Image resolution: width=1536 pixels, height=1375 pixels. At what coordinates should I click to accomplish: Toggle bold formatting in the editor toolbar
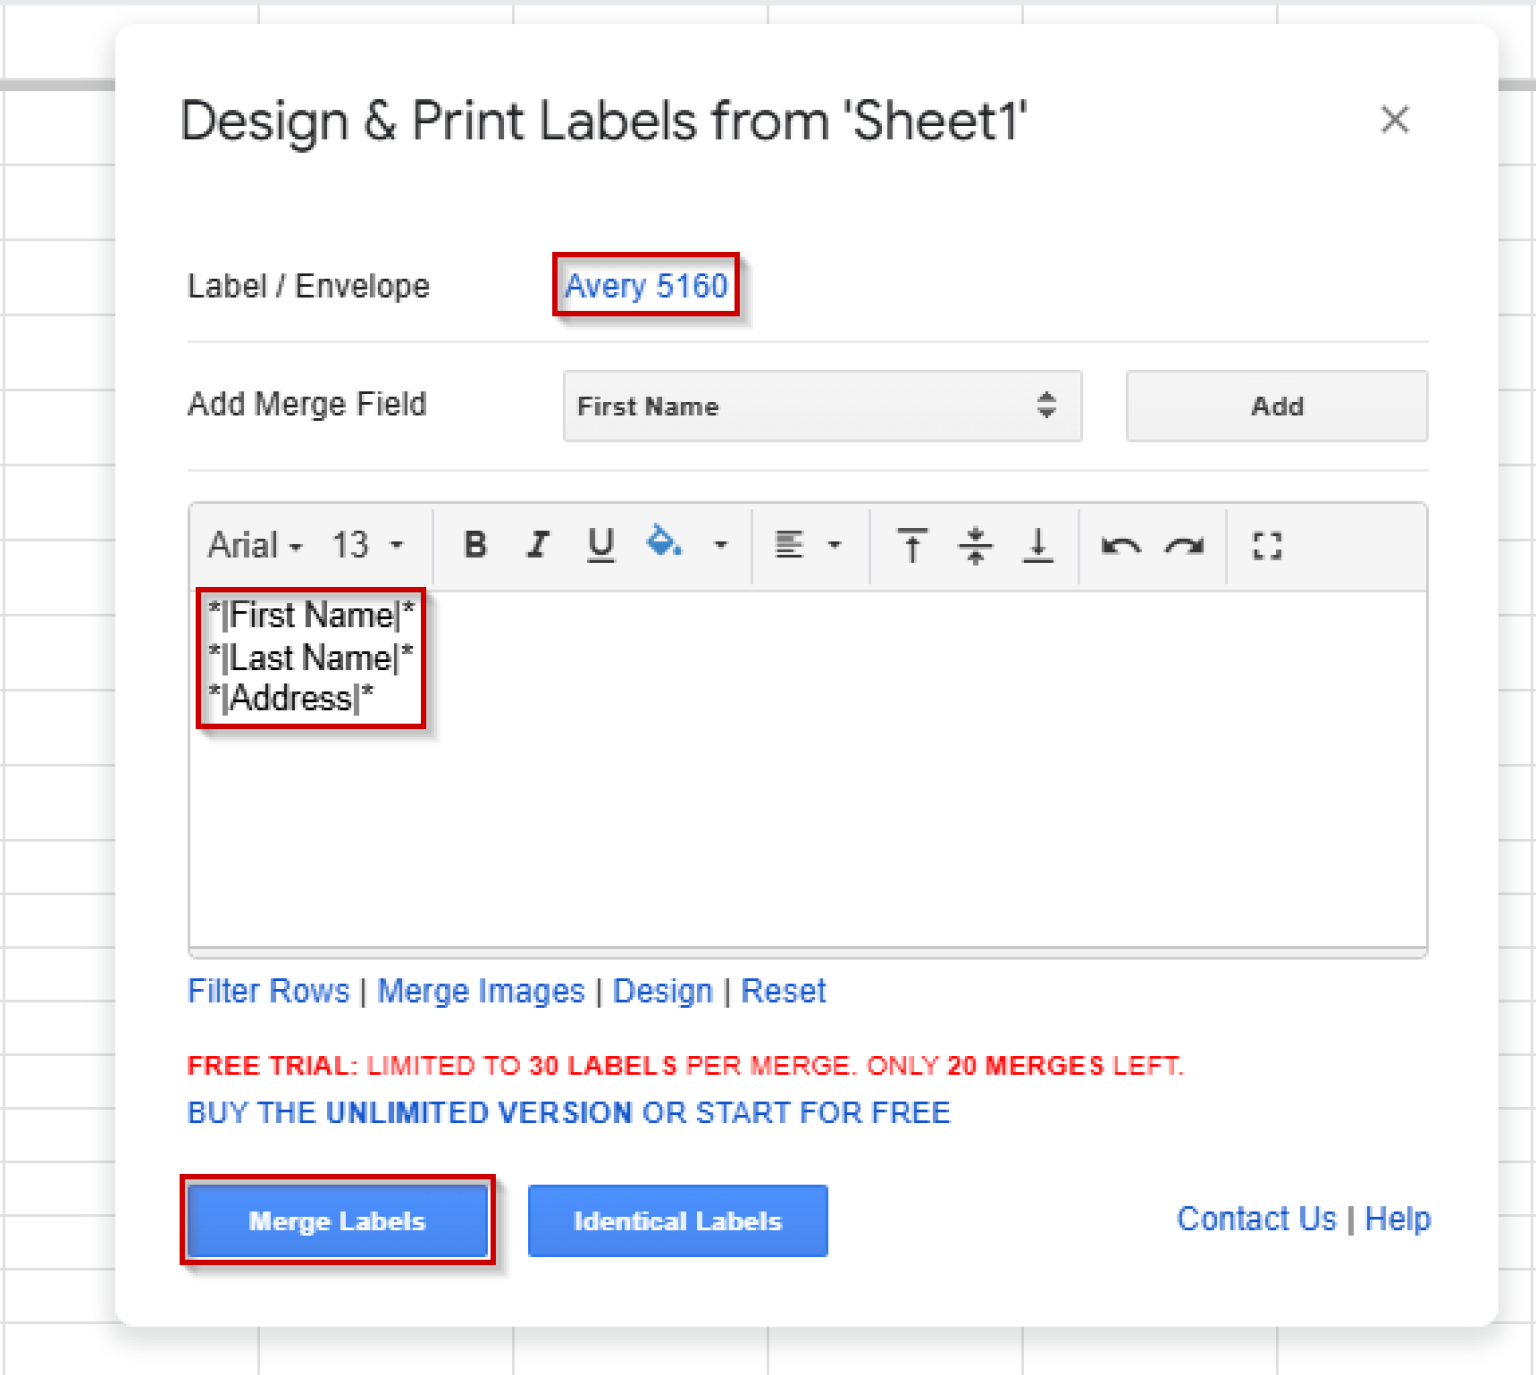(475, 545)
